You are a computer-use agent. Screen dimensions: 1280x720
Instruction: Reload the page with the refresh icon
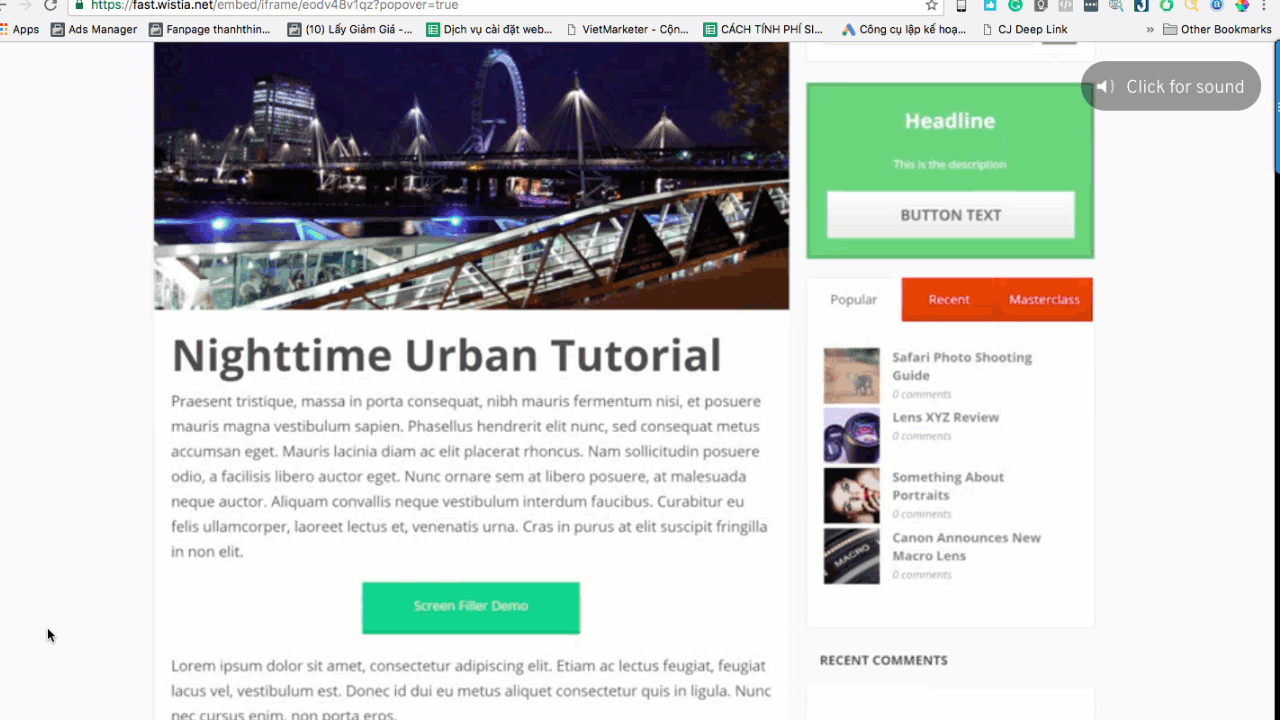50,5
